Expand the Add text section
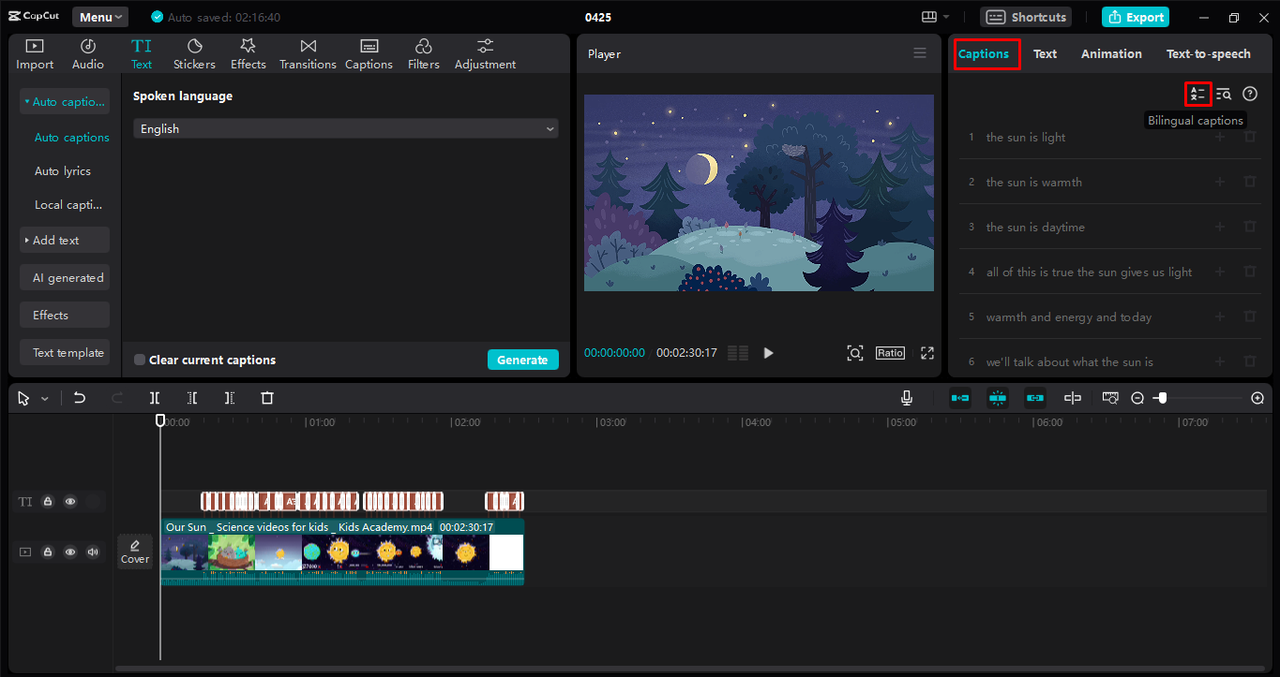Screen dimensions: 1280x677 tap(64, 240)
